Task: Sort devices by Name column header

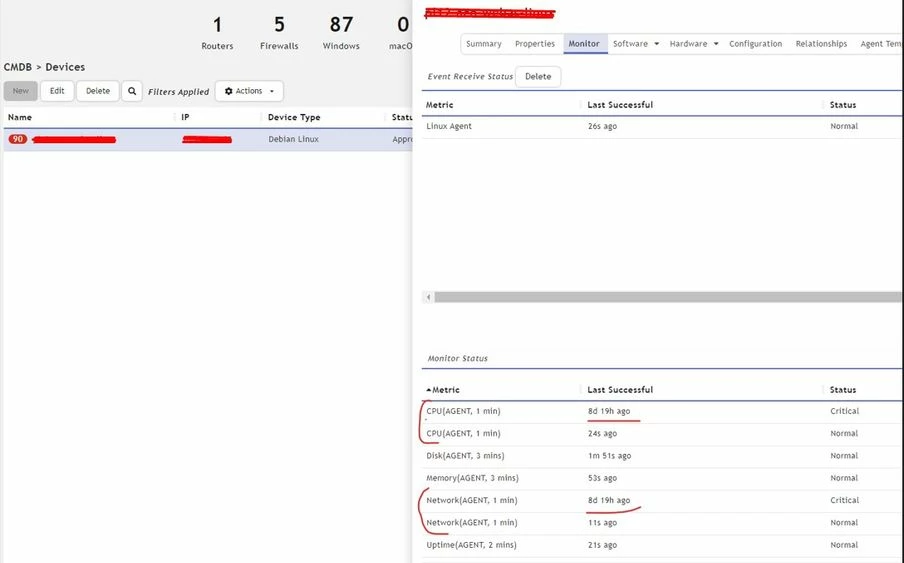Action: 20,117
